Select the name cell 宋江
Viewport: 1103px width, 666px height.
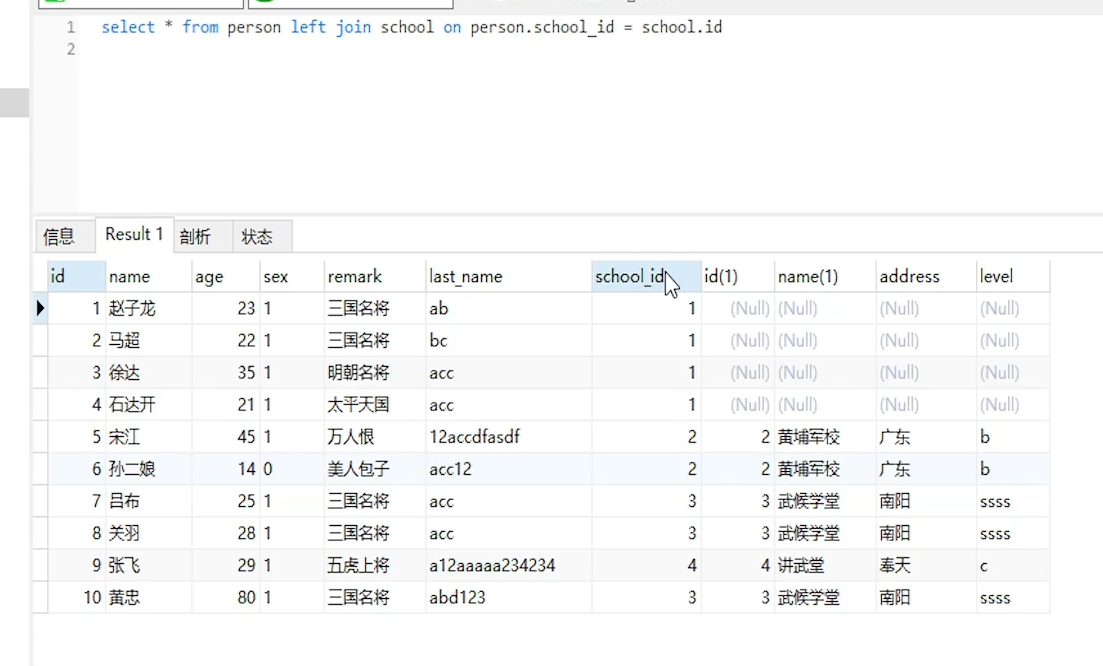click(x=148, y=437)
